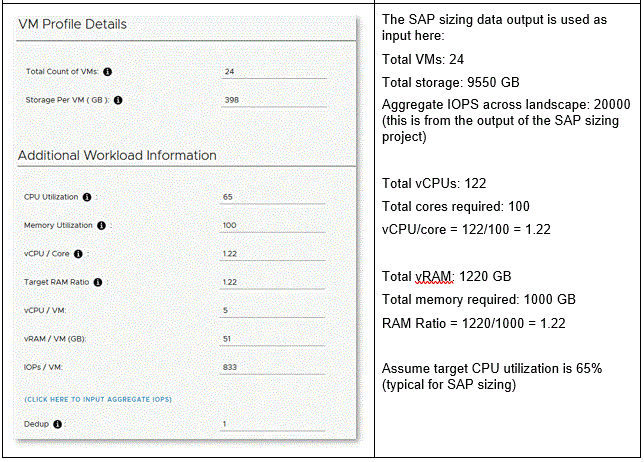The width and height of the screenshot is (644, 462).
Task: Select the Total Count of VMs field
Action: (x=273, y=72)
